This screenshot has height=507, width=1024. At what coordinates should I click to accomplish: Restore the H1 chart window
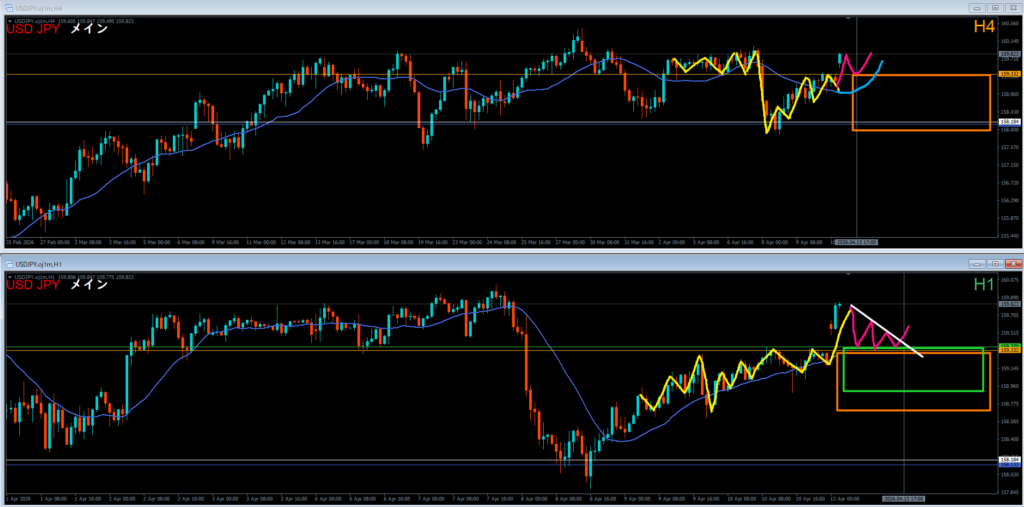coord(995,264)
